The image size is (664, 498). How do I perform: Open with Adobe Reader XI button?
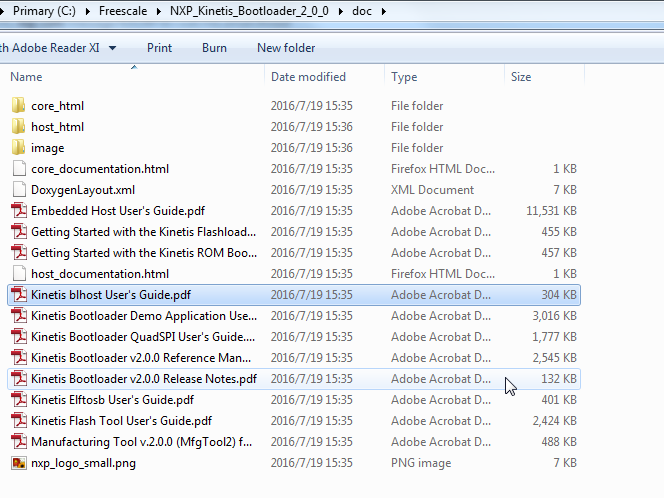[50, 48]
